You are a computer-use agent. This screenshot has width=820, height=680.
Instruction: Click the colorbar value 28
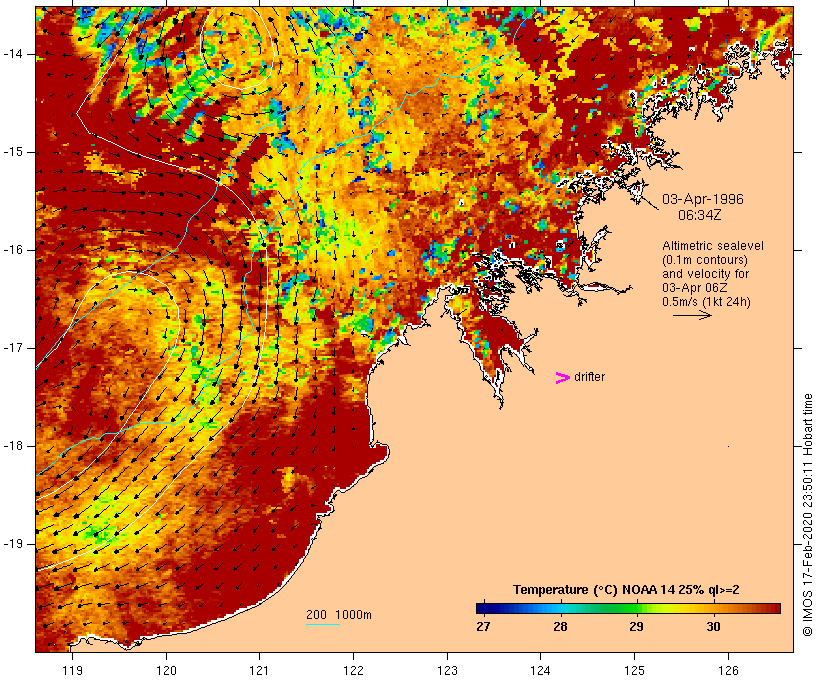coord(560,627)
